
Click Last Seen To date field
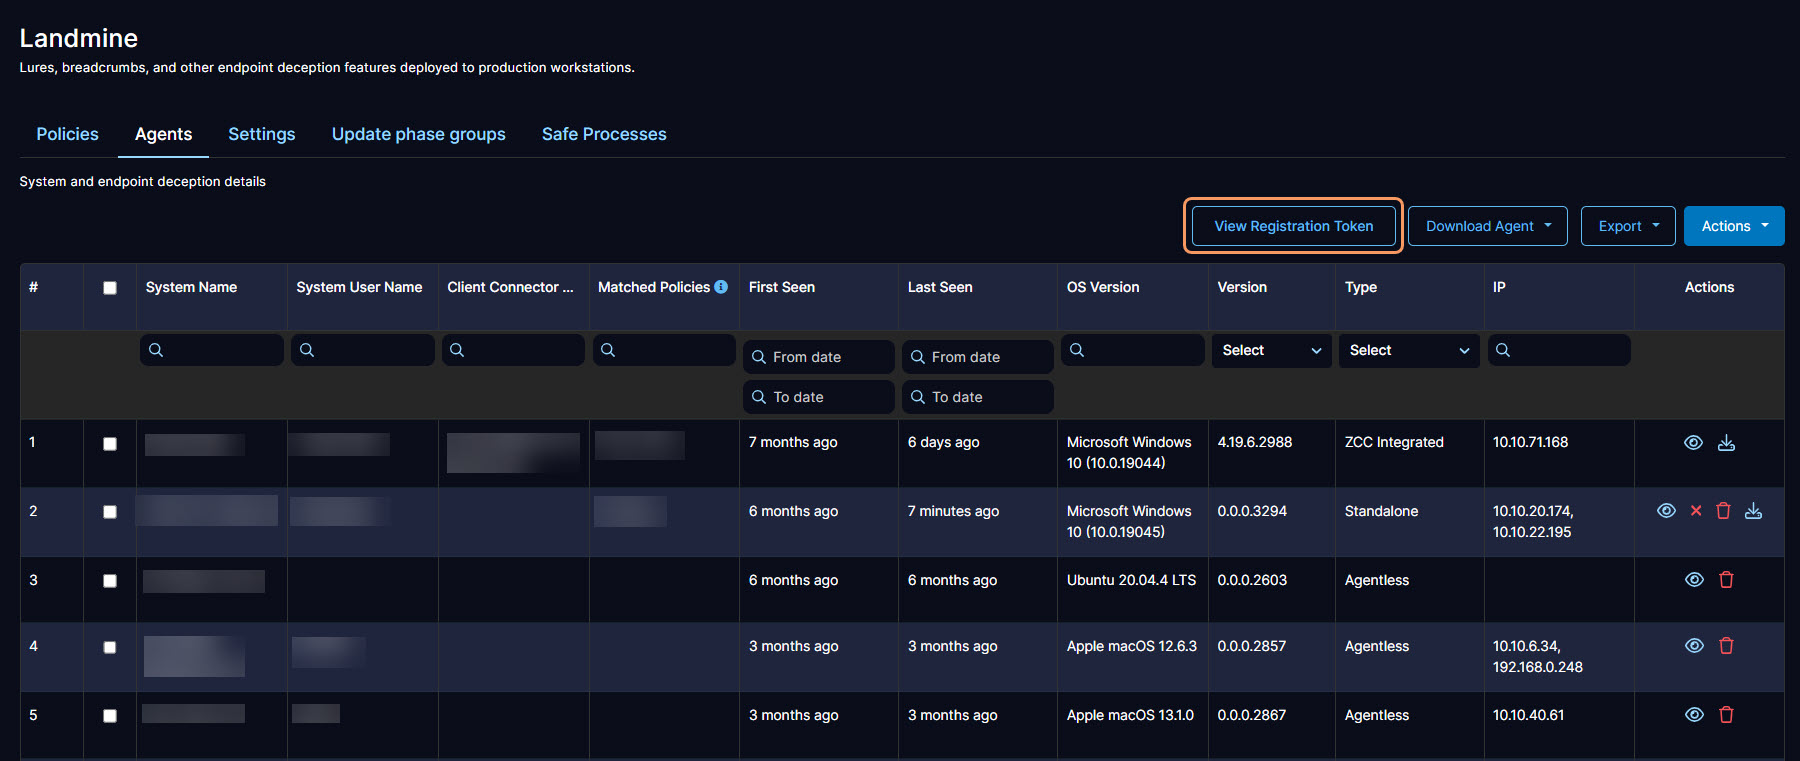coord(977,397)
